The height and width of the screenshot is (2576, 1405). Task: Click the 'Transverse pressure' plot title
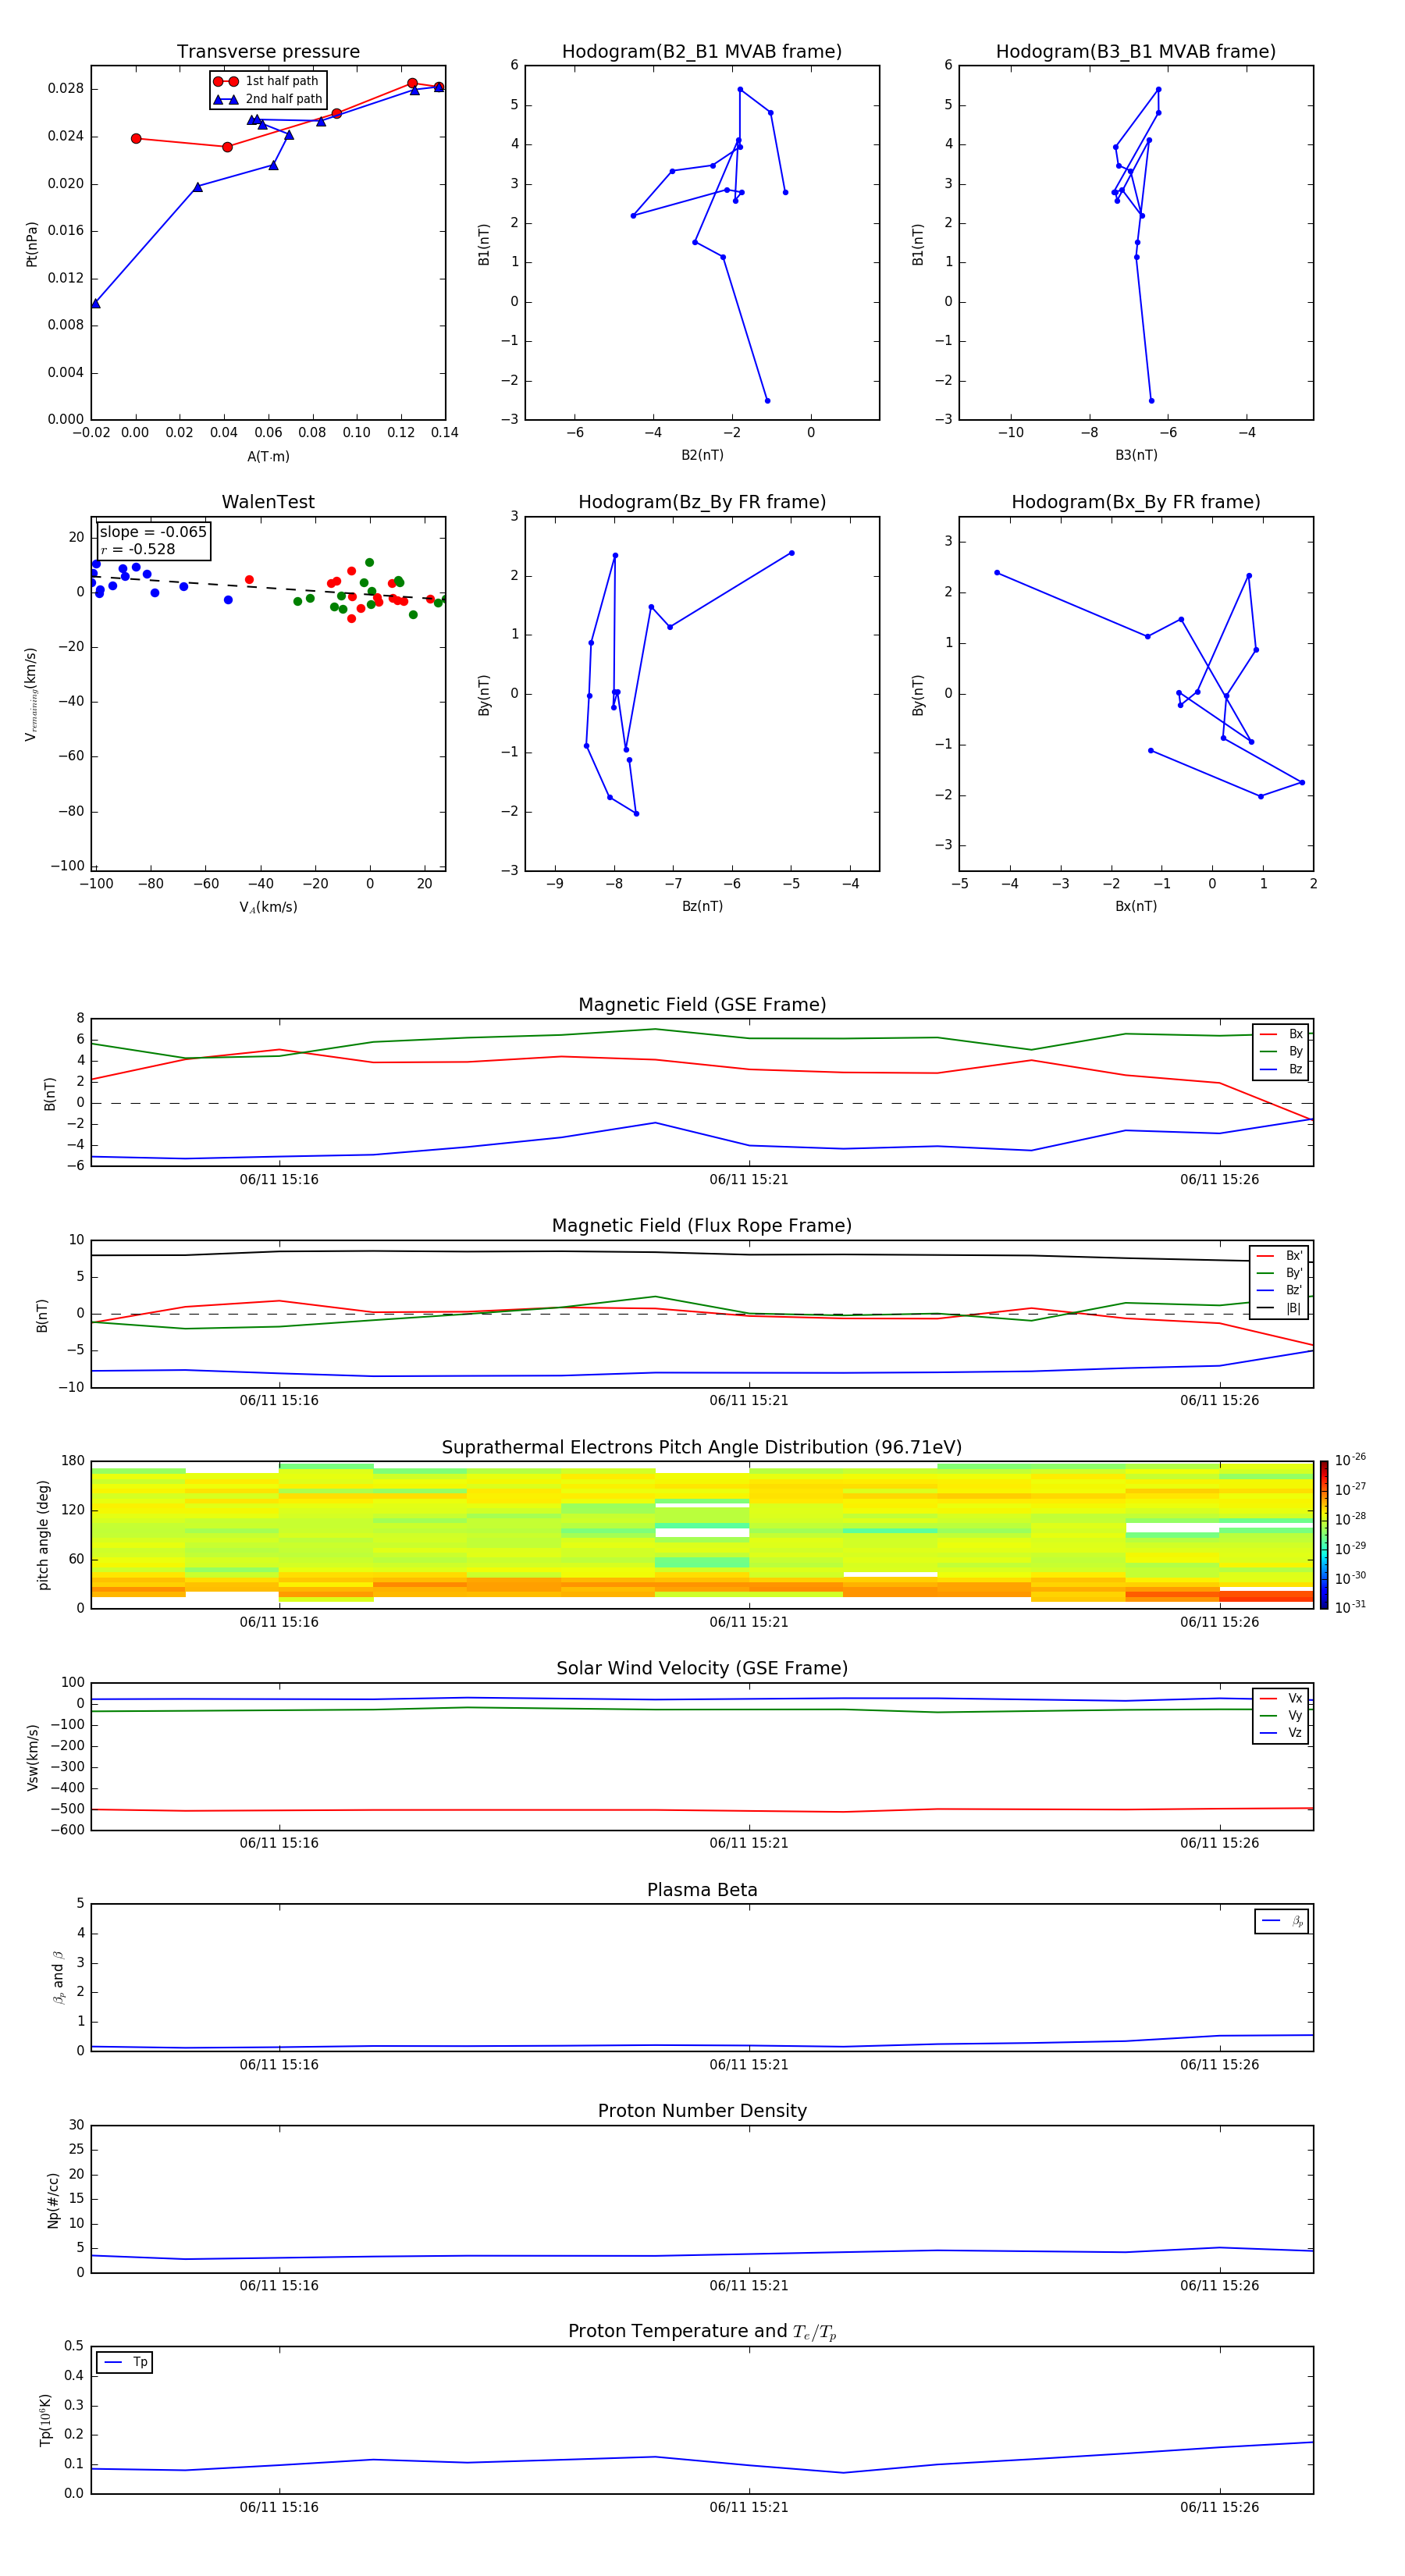click(x=268, y=52)
